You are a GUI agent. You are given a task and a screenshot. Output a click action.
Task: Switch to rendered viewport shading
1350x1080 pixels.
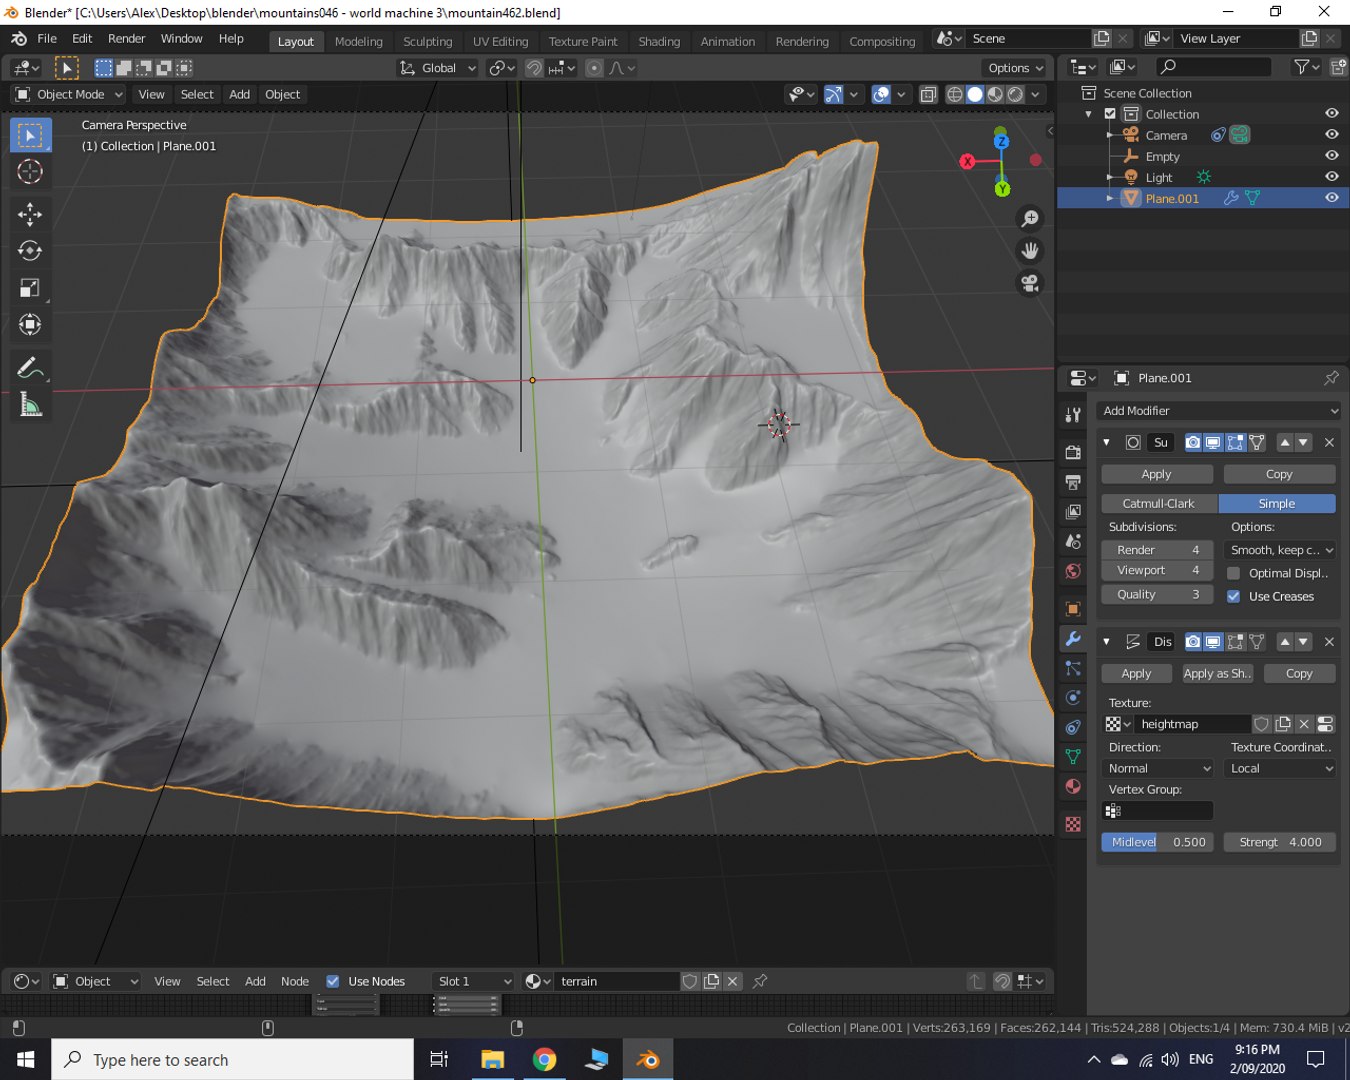[1016, 94]
